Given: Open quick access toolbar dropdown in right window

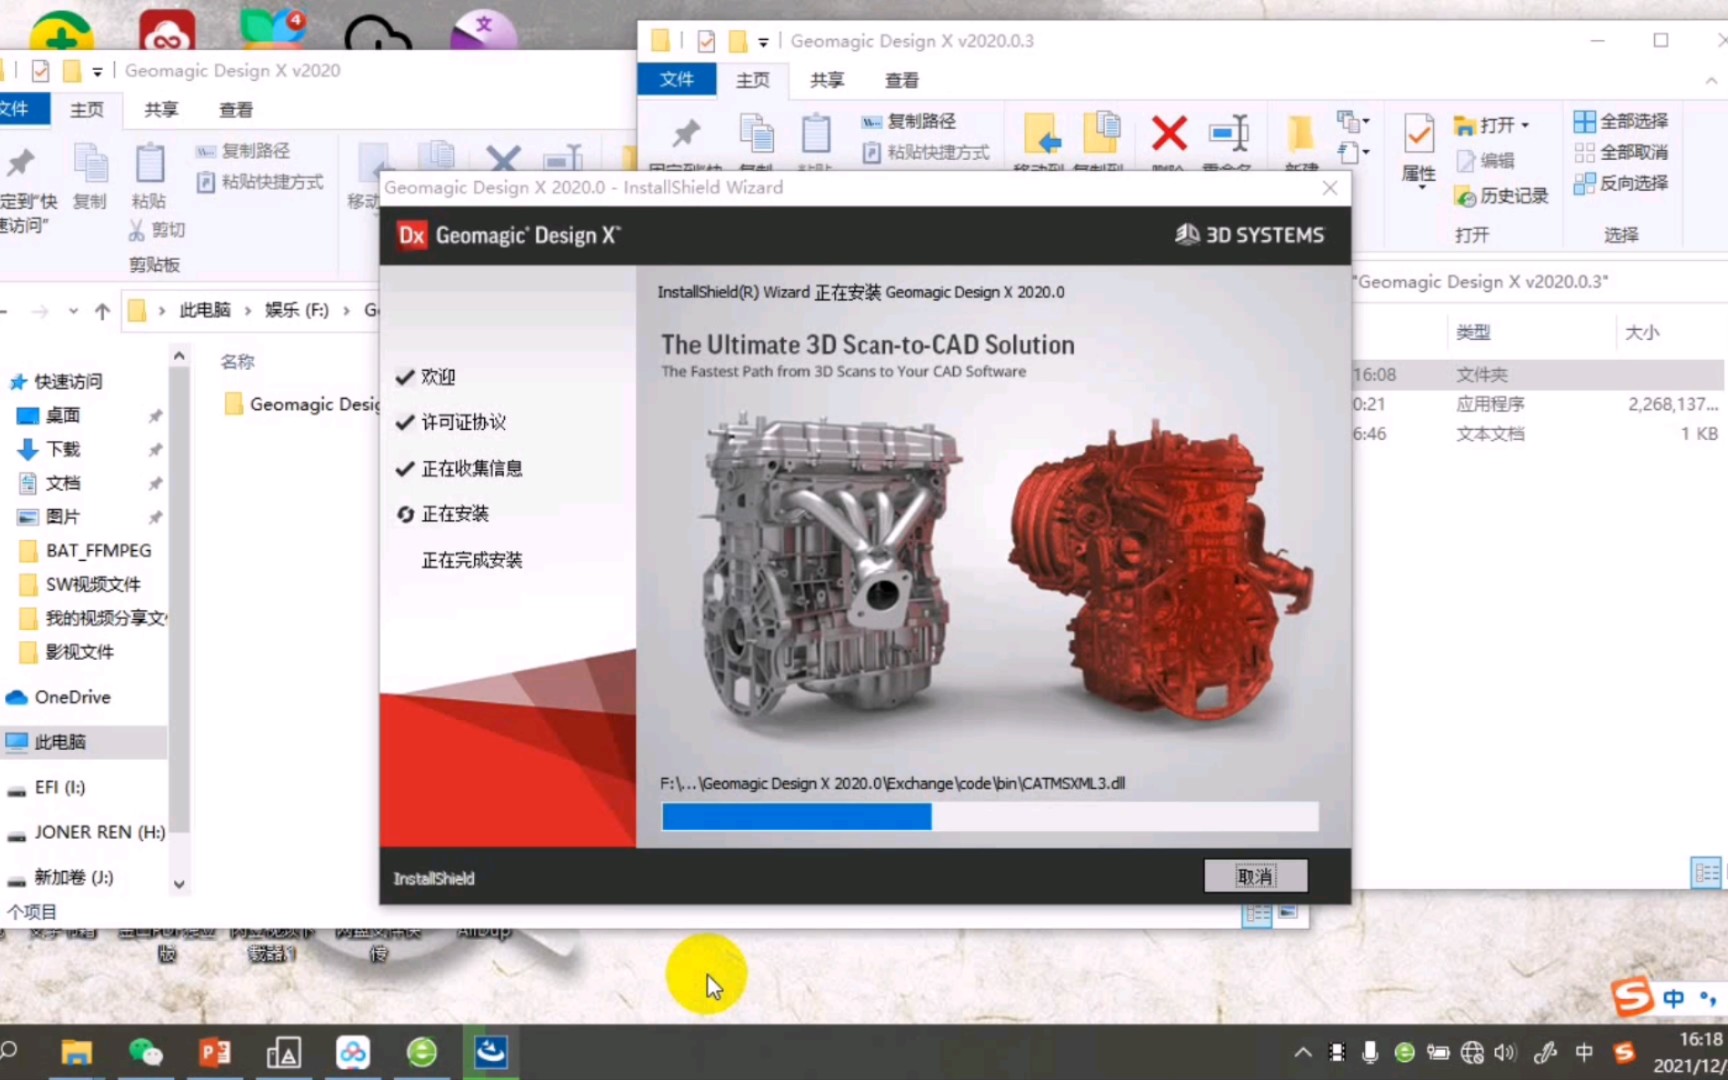Looking at the screenshot, I should click(x=763, y=42).
